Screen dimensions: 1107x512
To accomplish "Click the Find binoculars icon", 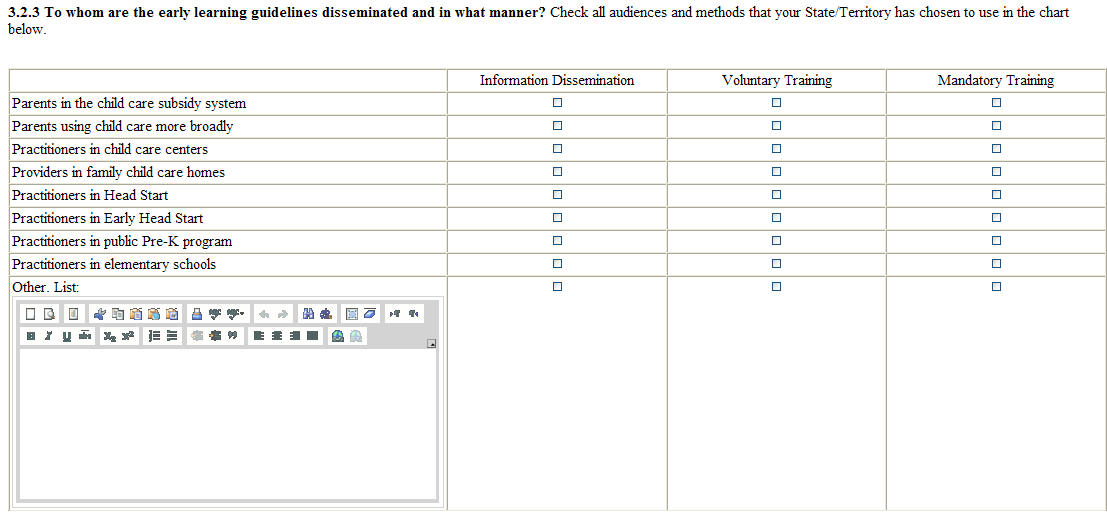I will [x=309, y=314].
